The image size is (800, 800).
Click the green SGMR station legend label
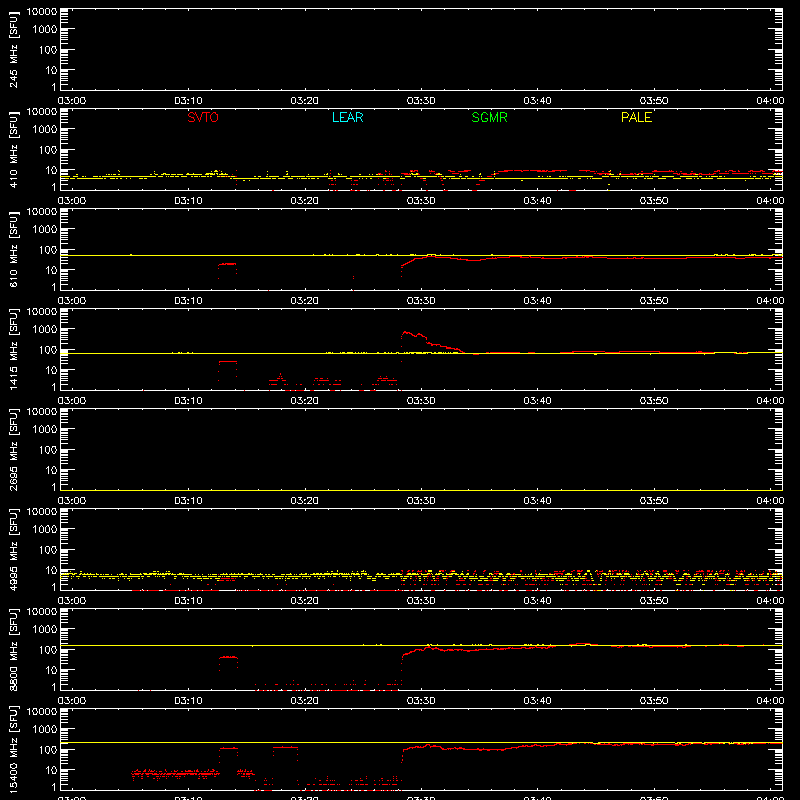(x=489, y=117)
